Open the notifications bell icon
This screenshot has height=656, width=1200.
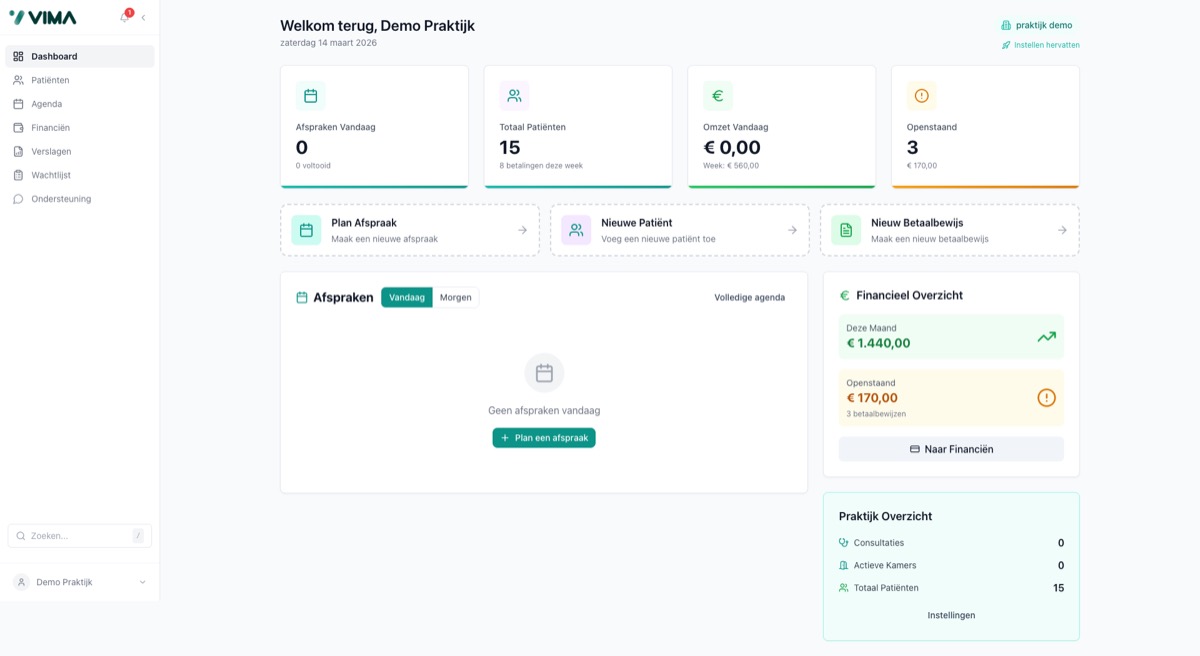pyautogui.click(x=125, y=17)
